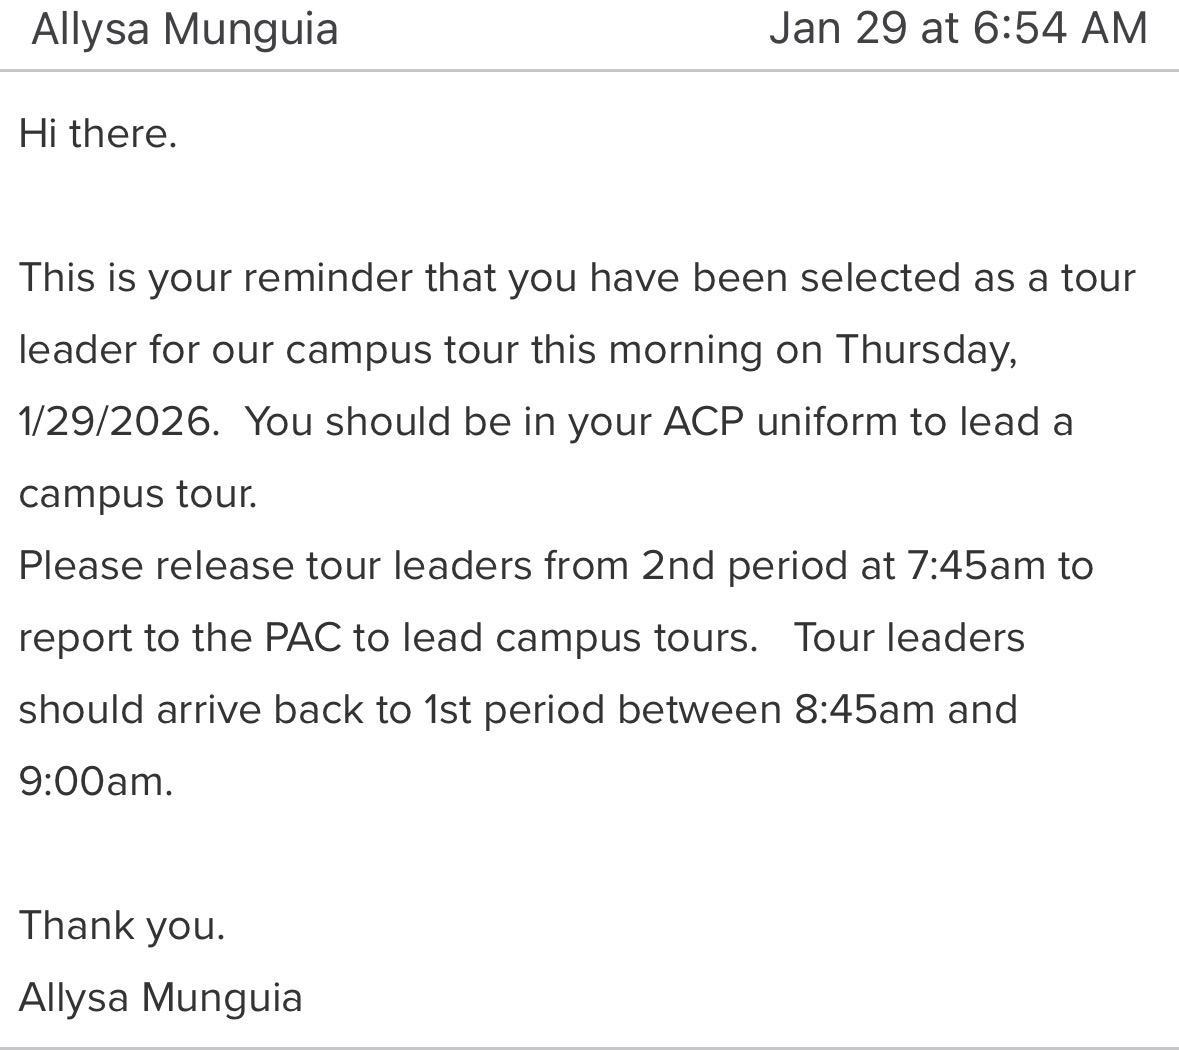This screenshot has height=1050, width=1179.
Task: Click the word ACP before uniform
Action: point(704,421)
